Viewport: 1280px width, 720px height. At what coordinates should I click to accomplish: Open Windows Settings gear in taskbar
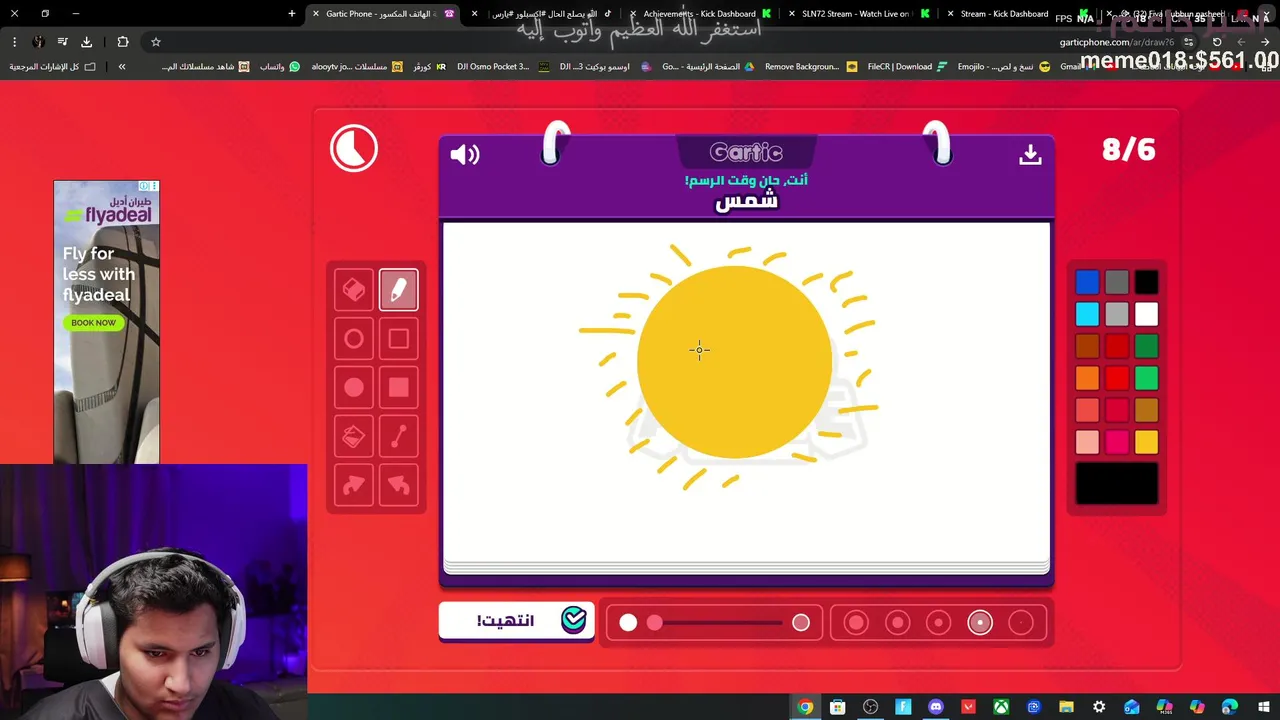point(1099,707)
